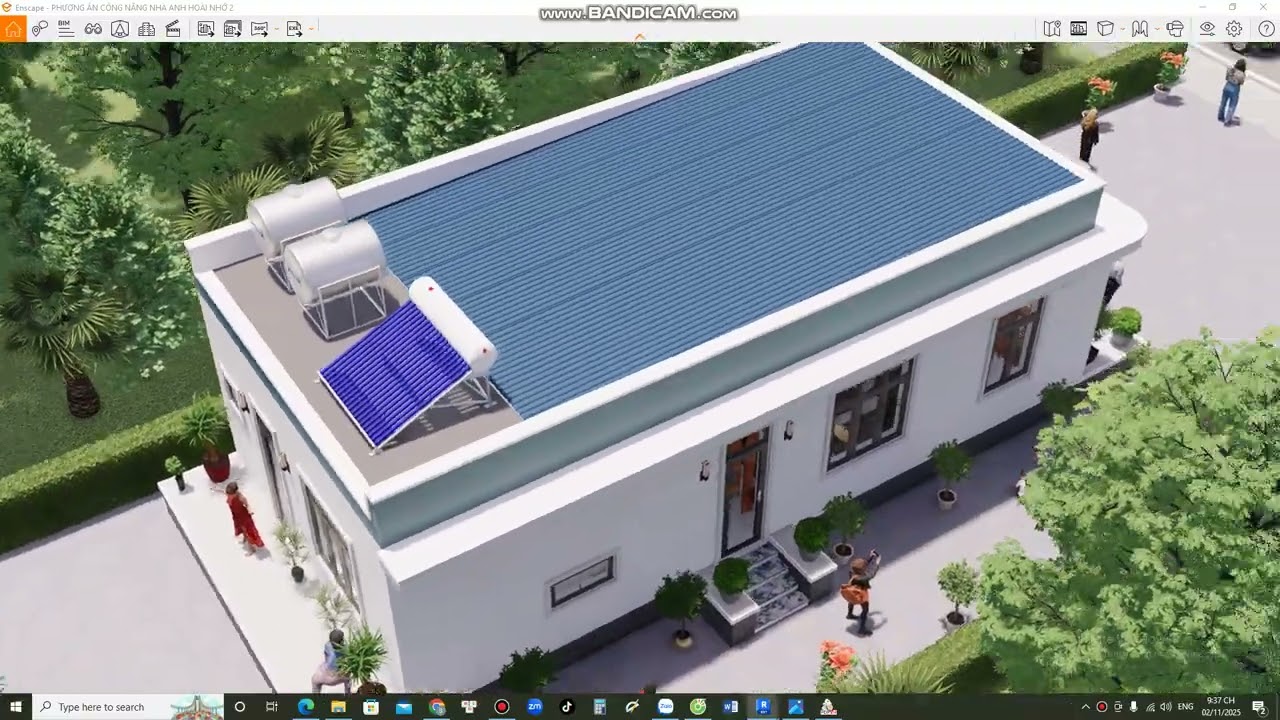Expand the EXE export dropdown arrow
This screenshot has width=1280, height=720.
tap(311, 29)
